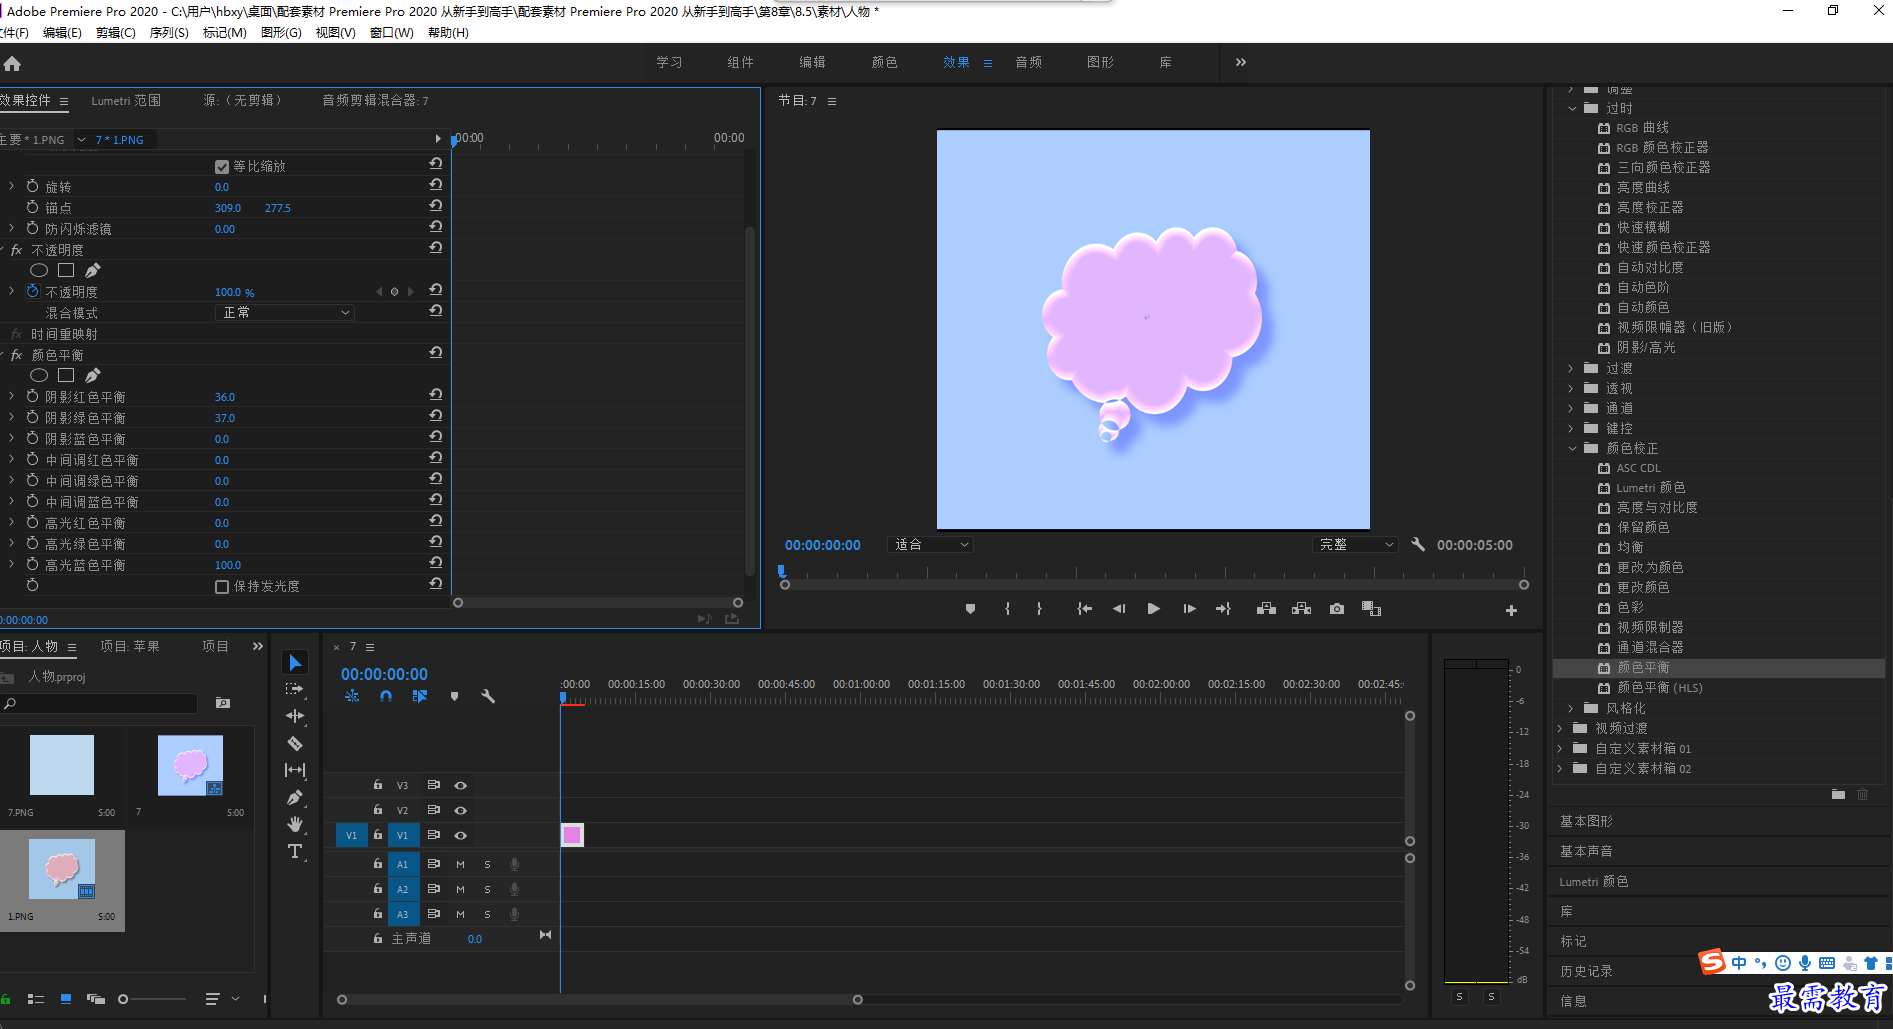Select 1.PNG thumbnail in project panel
Image resolution: width=1893 pixels, height=1029 pixels.
tap(62, 868)
